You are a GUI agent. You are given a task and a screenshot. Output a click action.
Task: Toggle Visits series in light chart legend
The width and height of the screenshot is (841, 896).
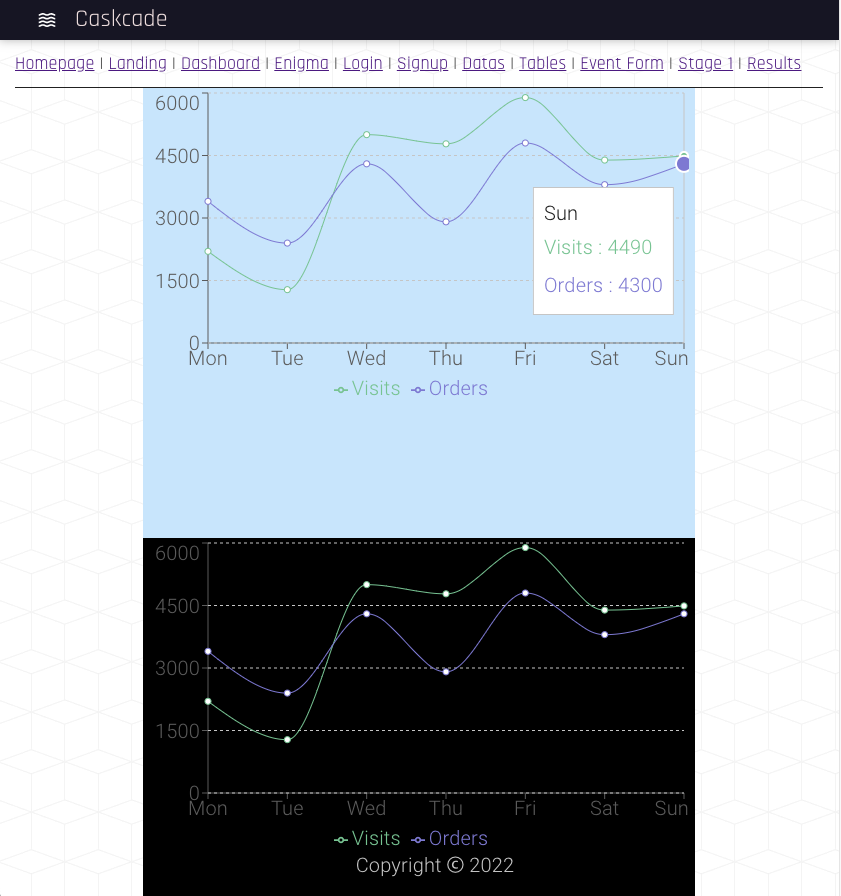click(367, 389)
